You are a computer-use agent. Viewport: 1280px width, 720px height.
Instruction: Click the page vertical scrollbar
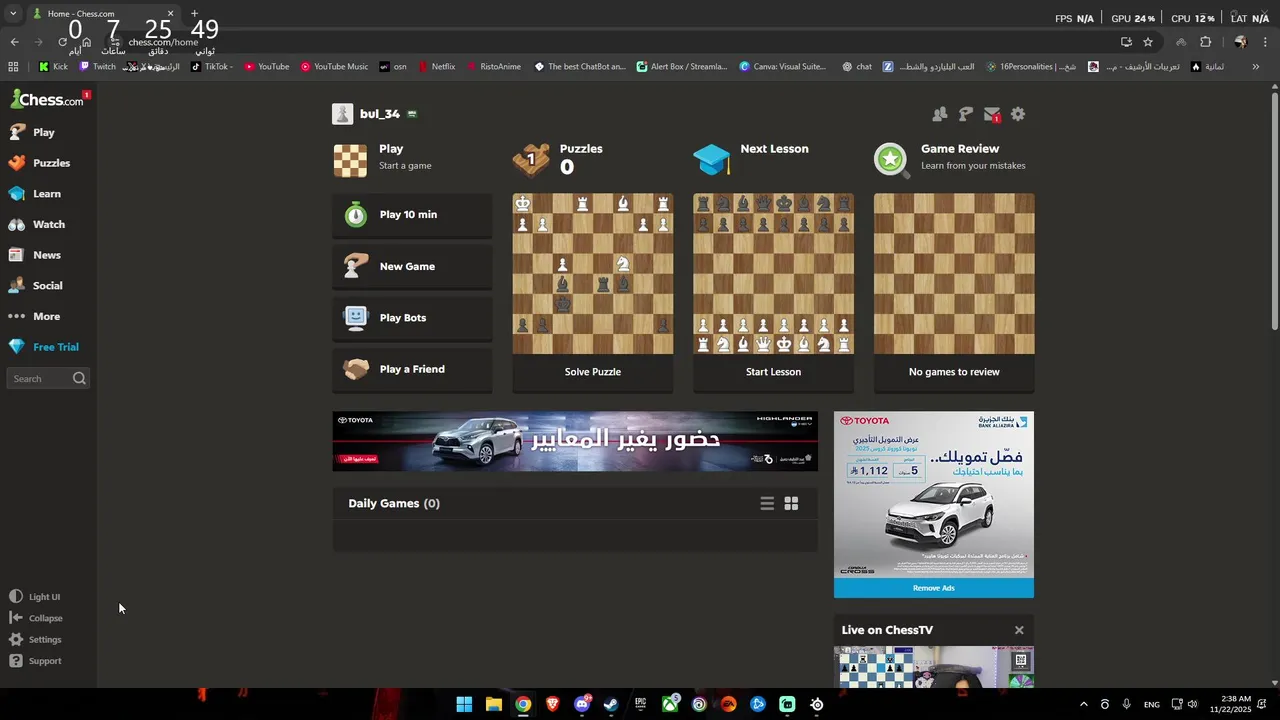click(1274, 210)
